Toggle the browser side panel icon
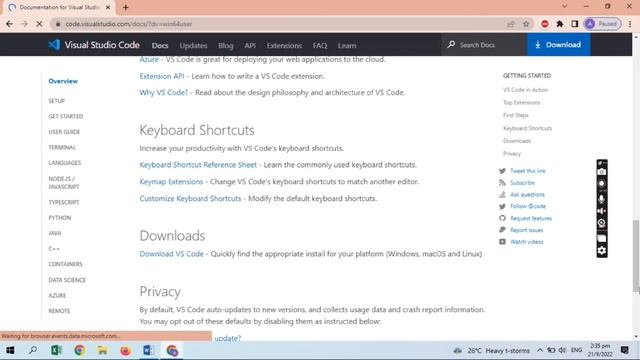 pyautogui.click(x=575, y=24)
